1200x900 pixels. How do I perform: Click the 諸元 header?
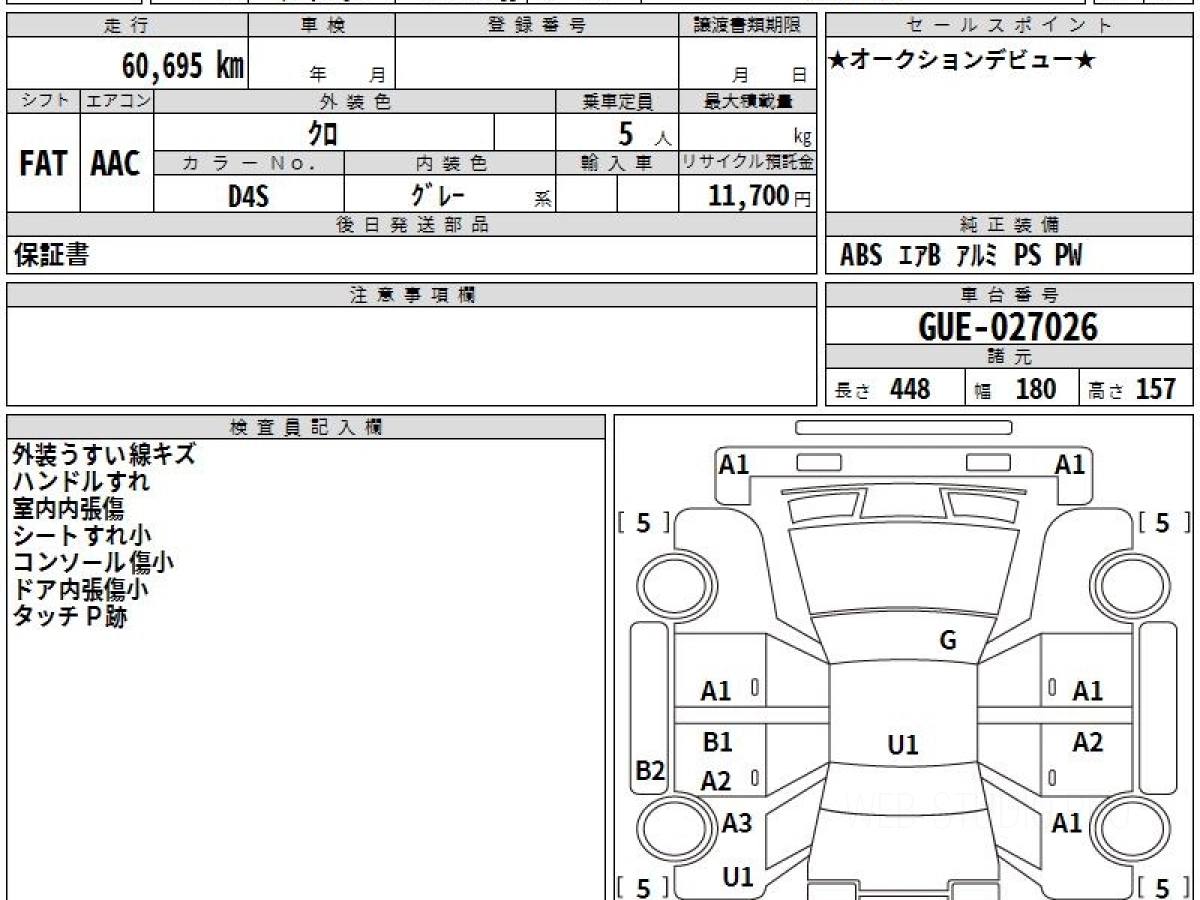1010,357
